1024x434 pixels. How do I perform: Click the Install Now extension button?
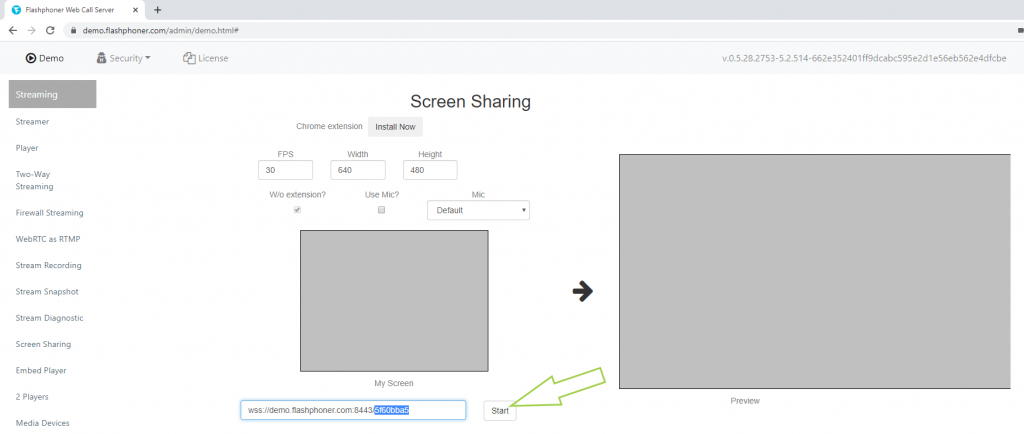(395, 127)
